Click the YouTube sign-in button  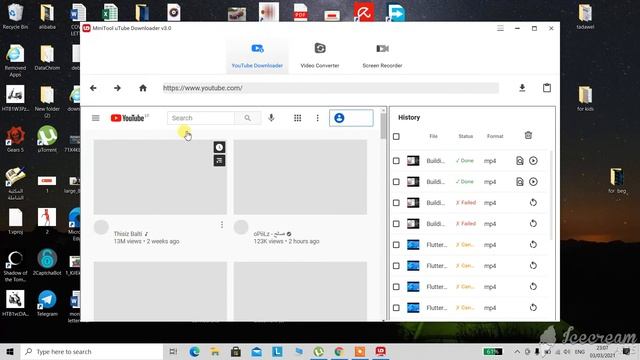pyautogui.click(x=351, y=118)
